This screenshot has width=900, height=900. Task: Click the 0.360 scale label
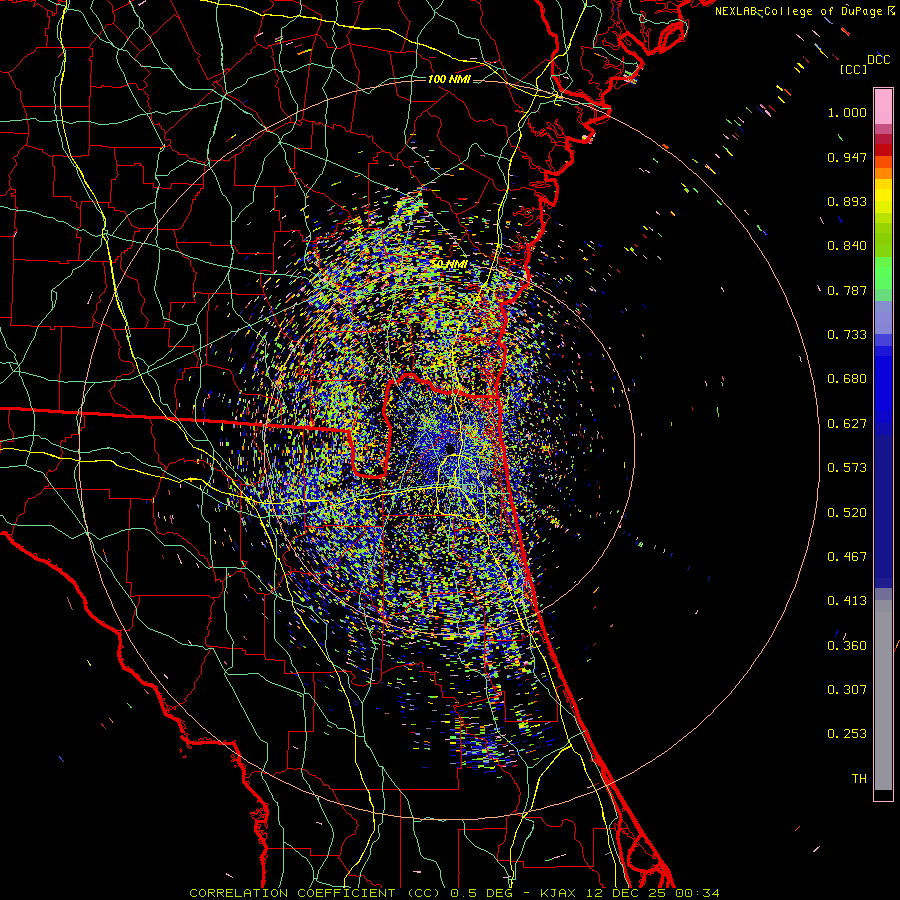[x=847, y=646]
